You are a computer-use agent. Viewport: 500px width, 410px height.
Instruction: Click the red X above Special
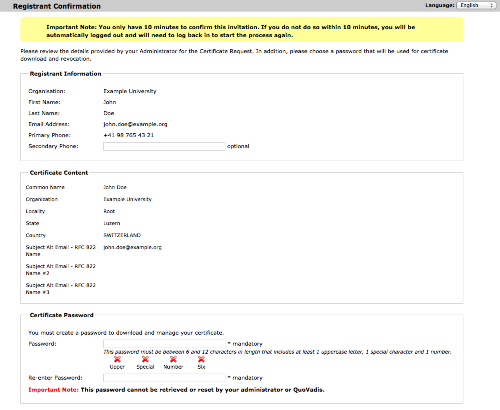click(x=145, y=359)
